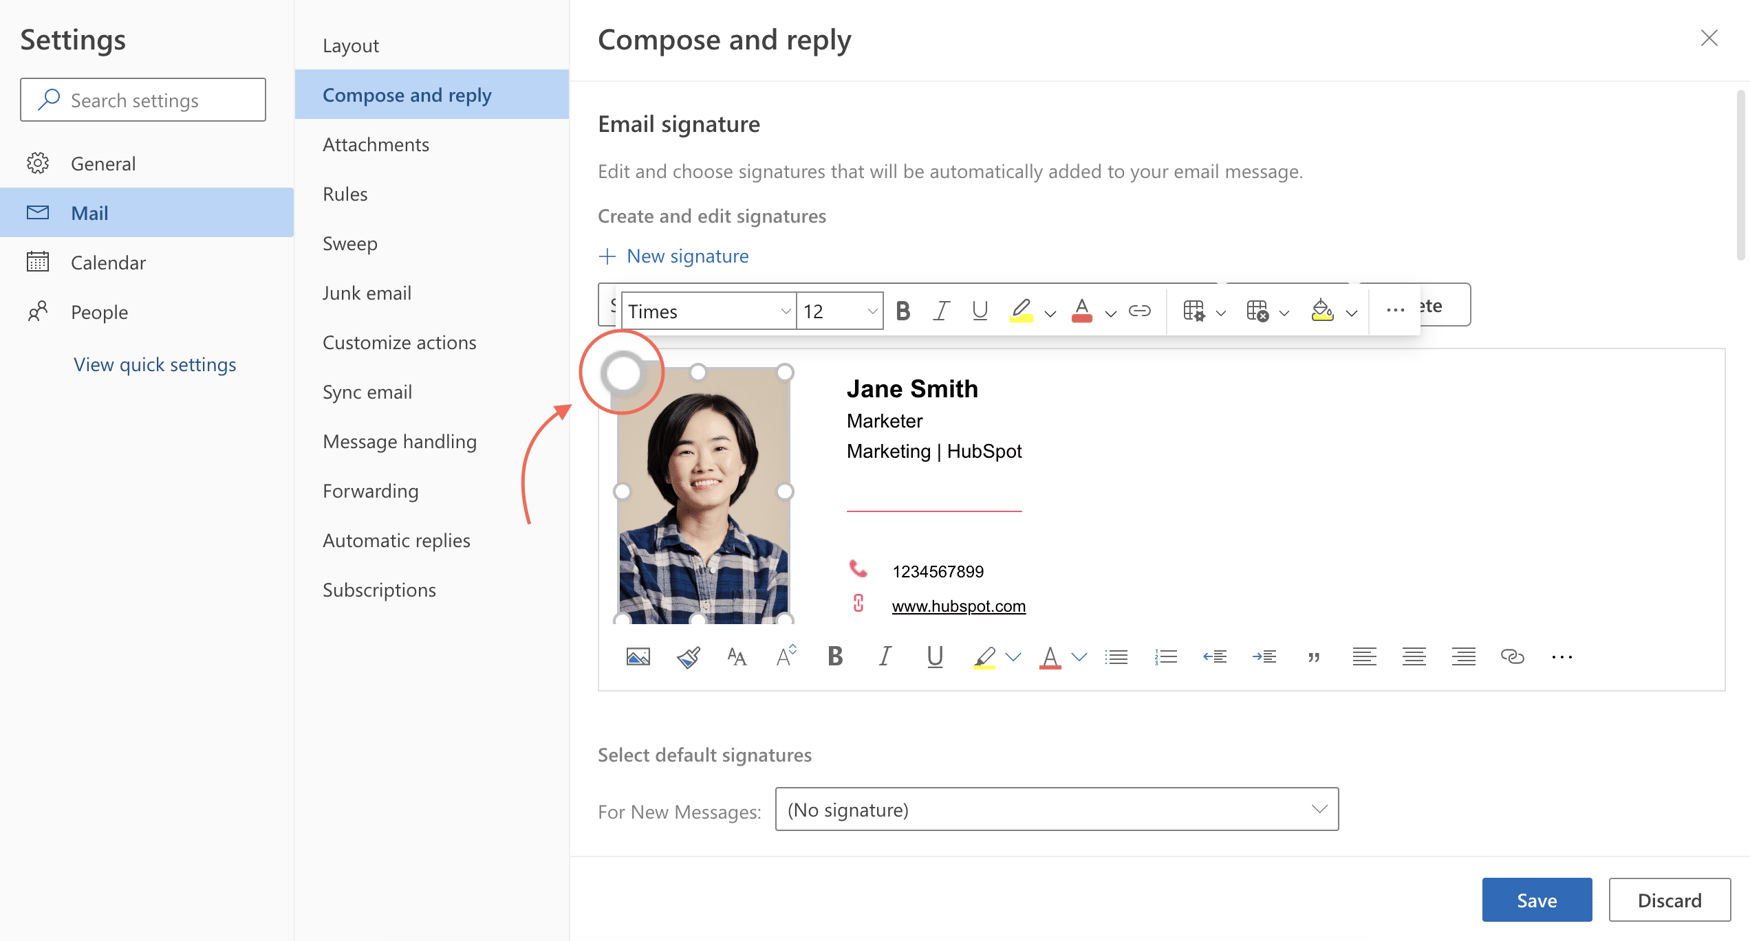Viewport: 1750px width, 941px height.
Task: Open Sweep settings
Action: pyautogui.click(x=432, y=243)
